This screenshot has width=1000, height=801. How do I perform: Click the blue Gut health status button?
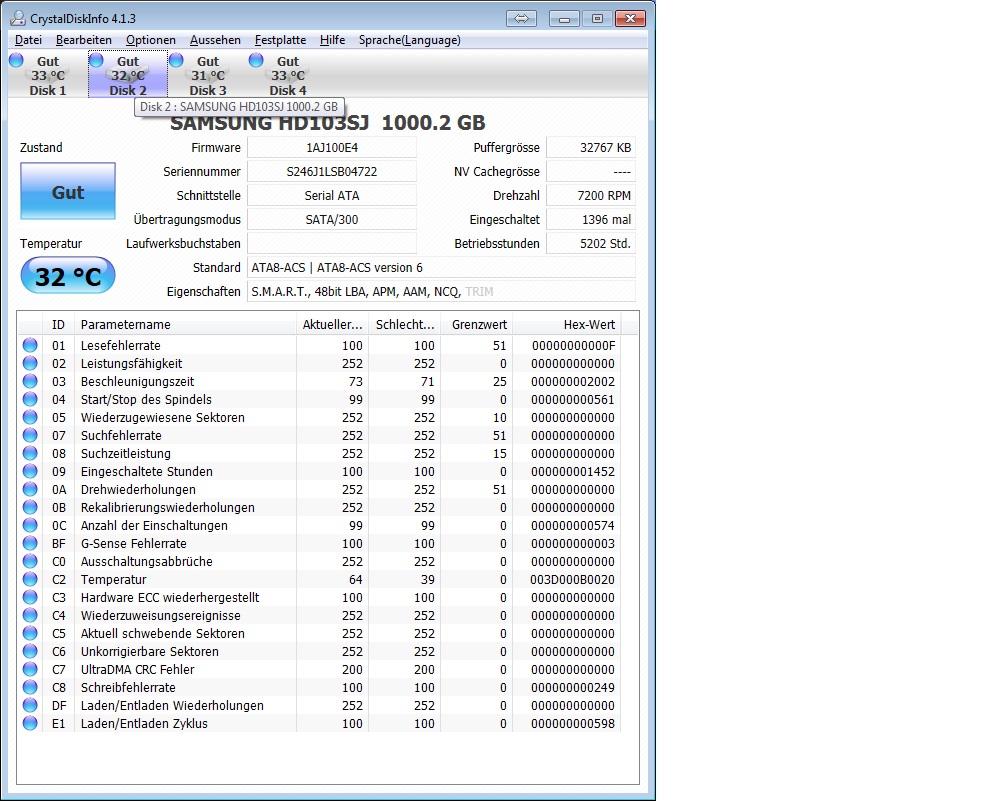[68, 191]
